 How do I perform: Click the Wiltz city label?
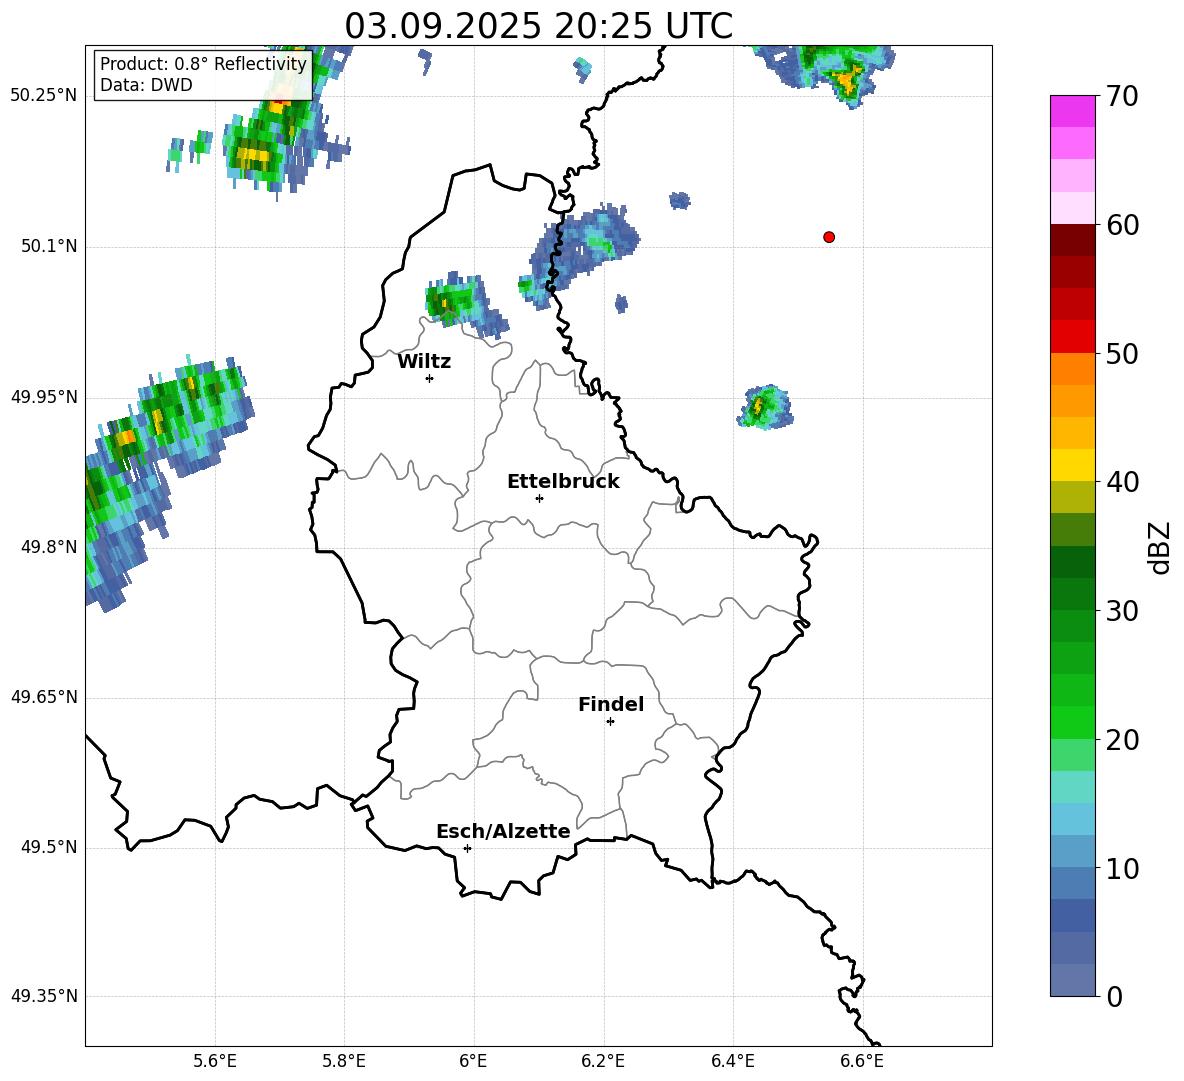[424, 362]
